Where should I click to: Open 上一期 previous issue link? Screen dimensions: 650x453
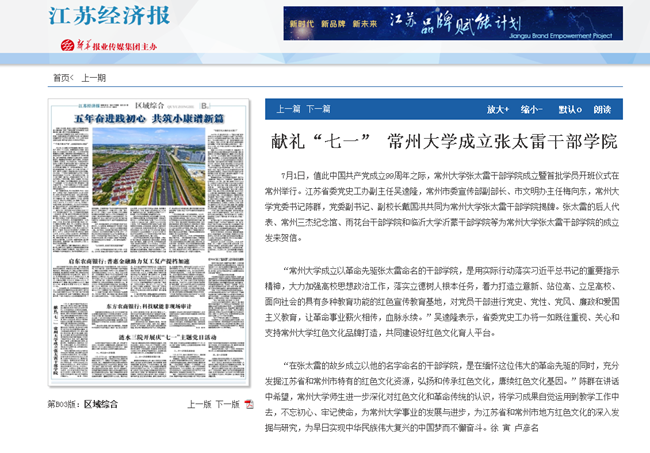pos(93,78)
